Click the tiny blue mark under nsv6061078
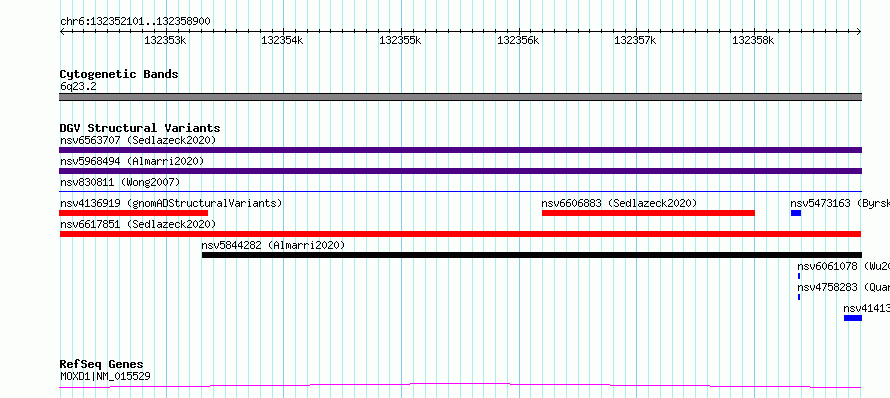Viewport: 890px width, 398px height. tap(799, 276)
